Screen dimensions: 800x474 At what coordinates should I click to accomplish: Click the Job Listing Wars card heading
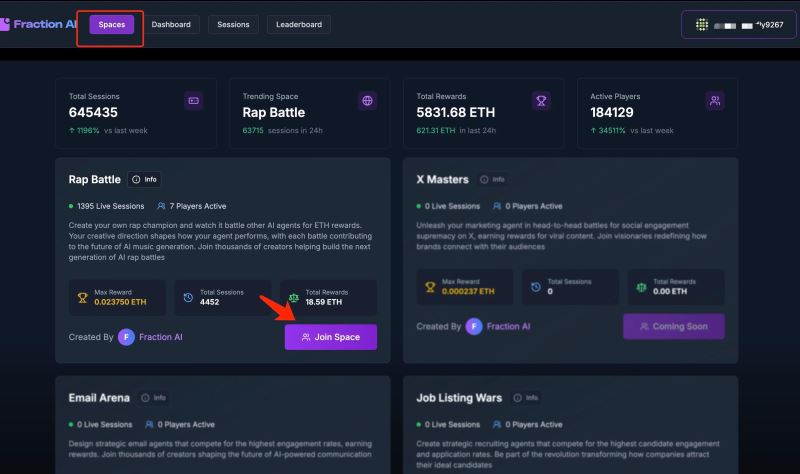(x=459, y=398)
